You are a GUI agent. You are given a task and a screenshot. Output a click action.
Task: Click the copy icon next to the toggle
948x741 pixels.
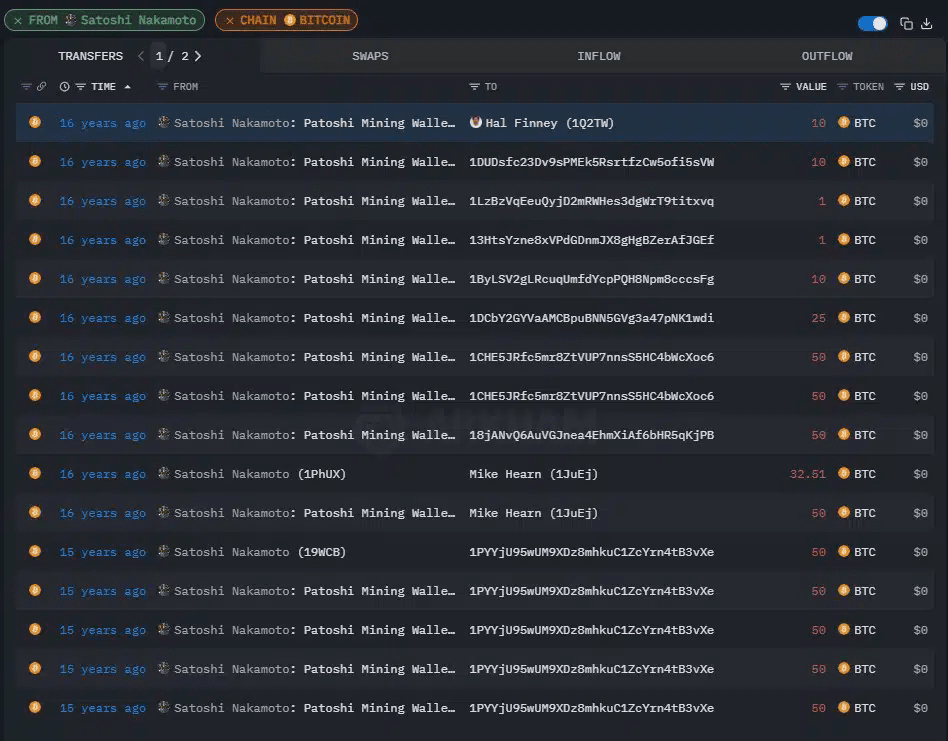[x=905, y=22]
